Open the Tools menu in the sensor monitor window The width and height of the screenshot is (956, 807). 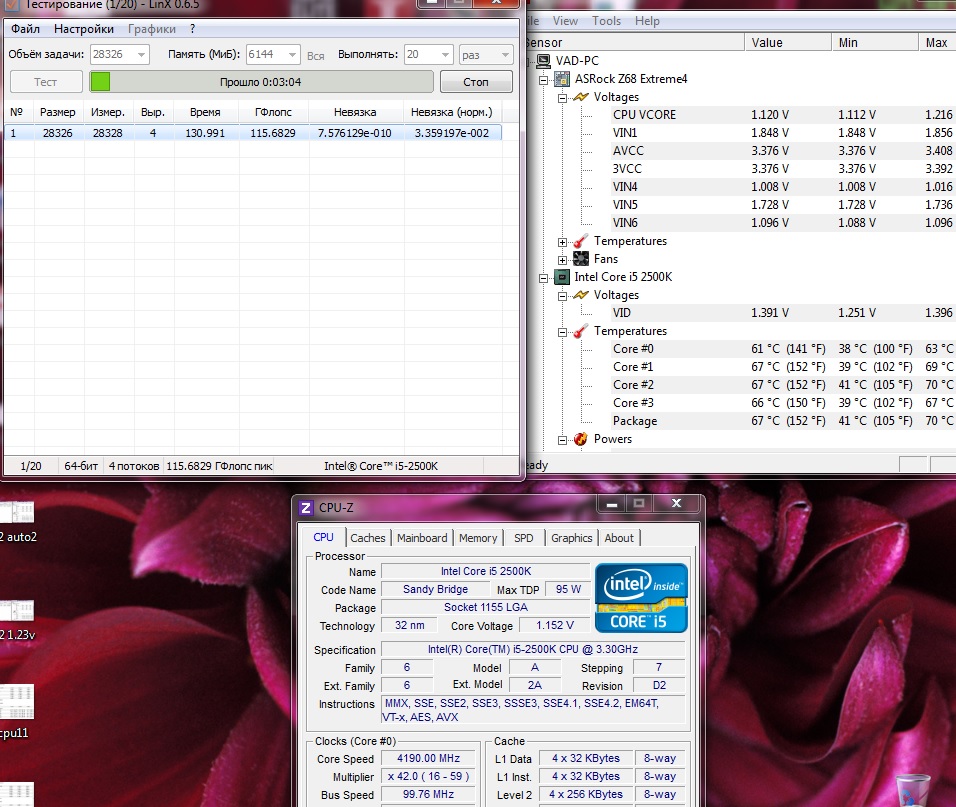(606, 21)
